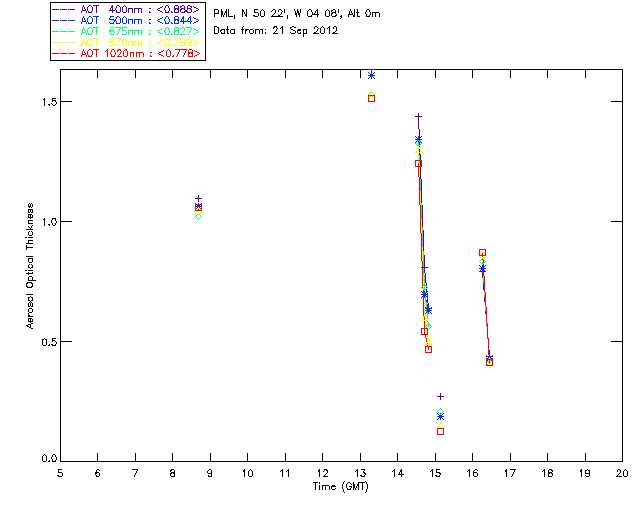Click the 'Aerosol Optical Thickness' y-axis title
The width and height of the screenshot is (640, 512).
pos(30,266)
